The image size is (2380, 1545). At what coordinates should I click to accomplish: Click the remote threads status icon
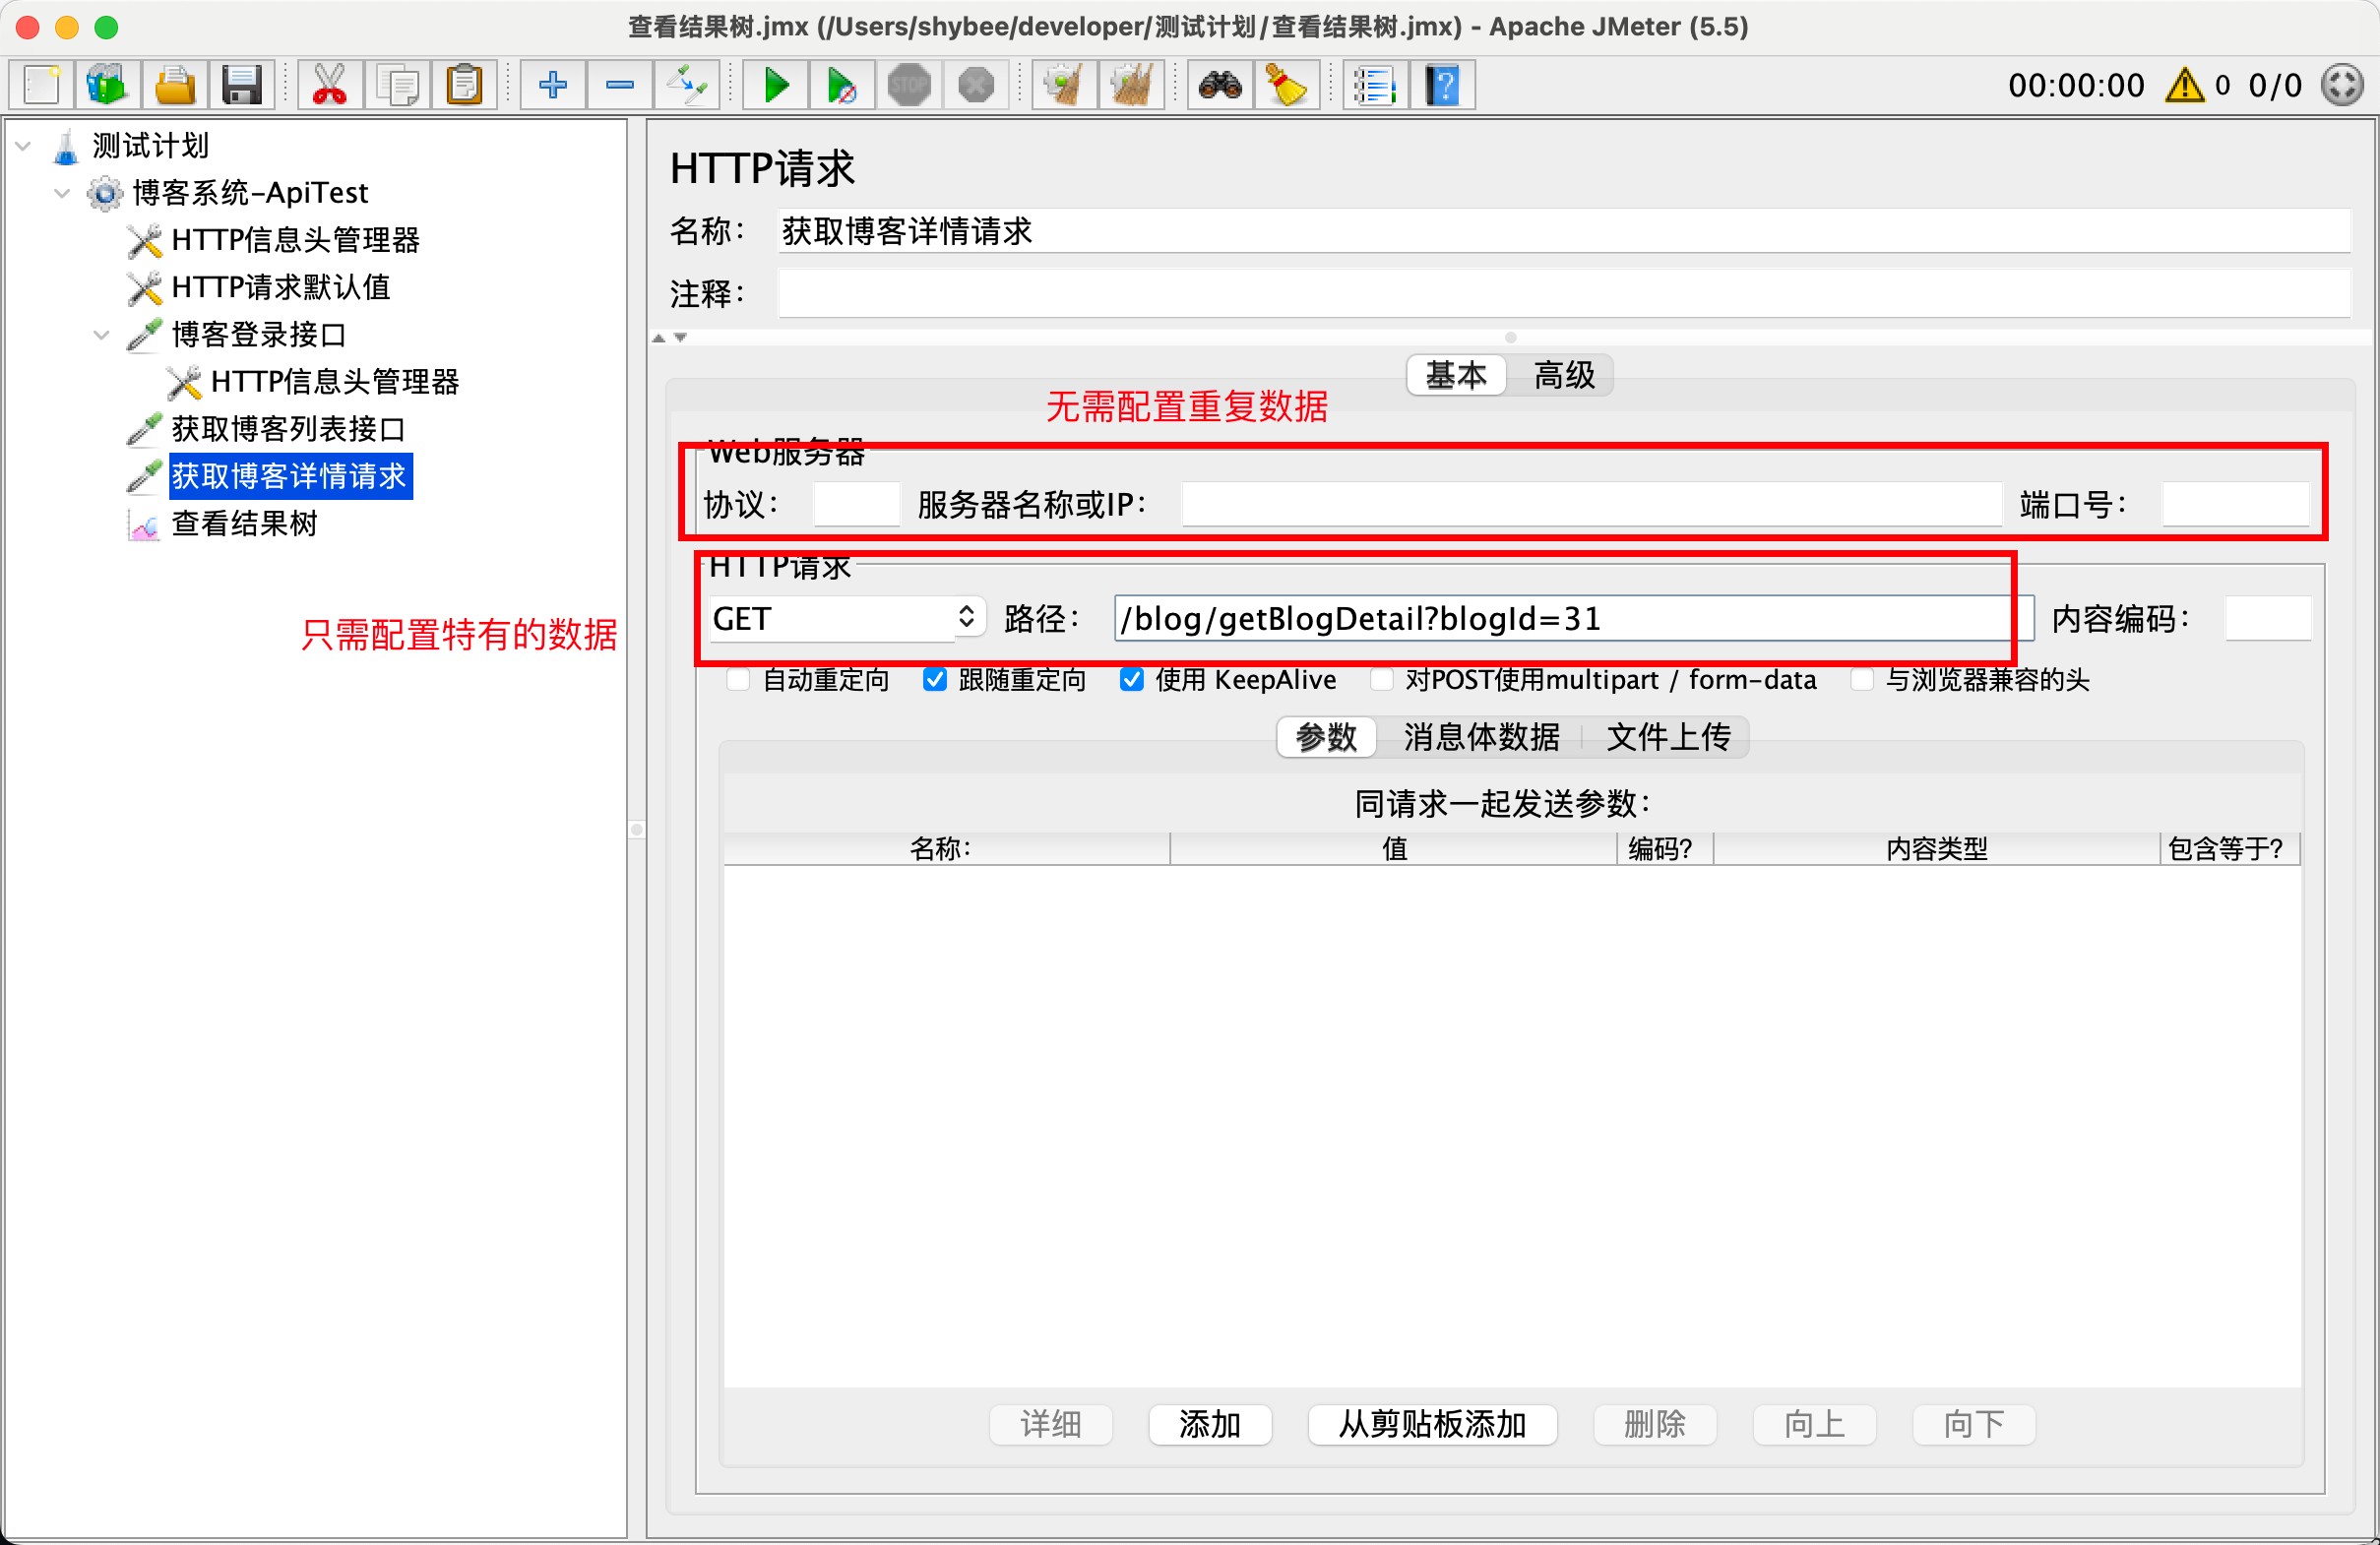(x=2342, y=85)
